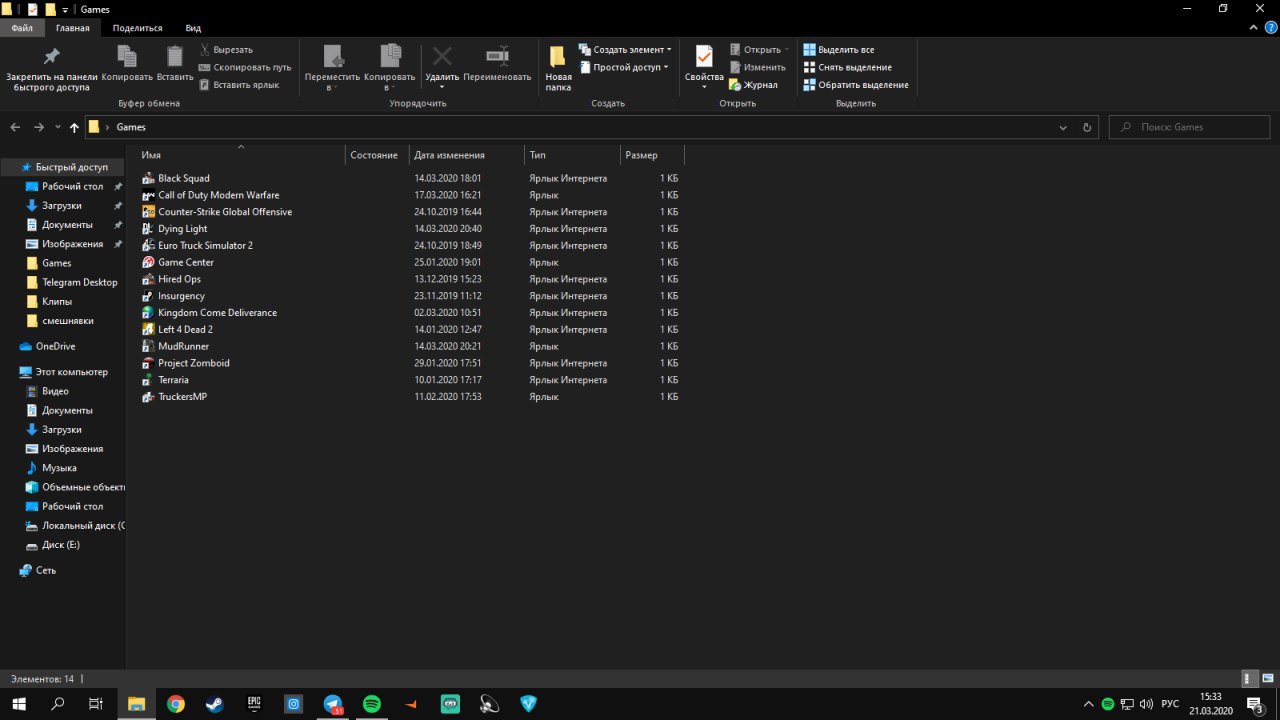Switch to the Вид tab
The width and height of the screenshot is (1280, 720).
coord(193,28)
